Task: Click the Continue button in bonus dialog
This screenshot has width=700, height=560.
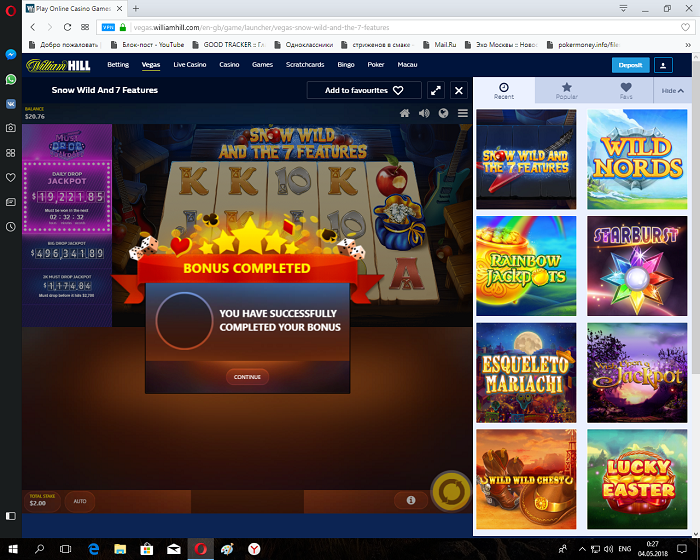Action: (247, 377)
